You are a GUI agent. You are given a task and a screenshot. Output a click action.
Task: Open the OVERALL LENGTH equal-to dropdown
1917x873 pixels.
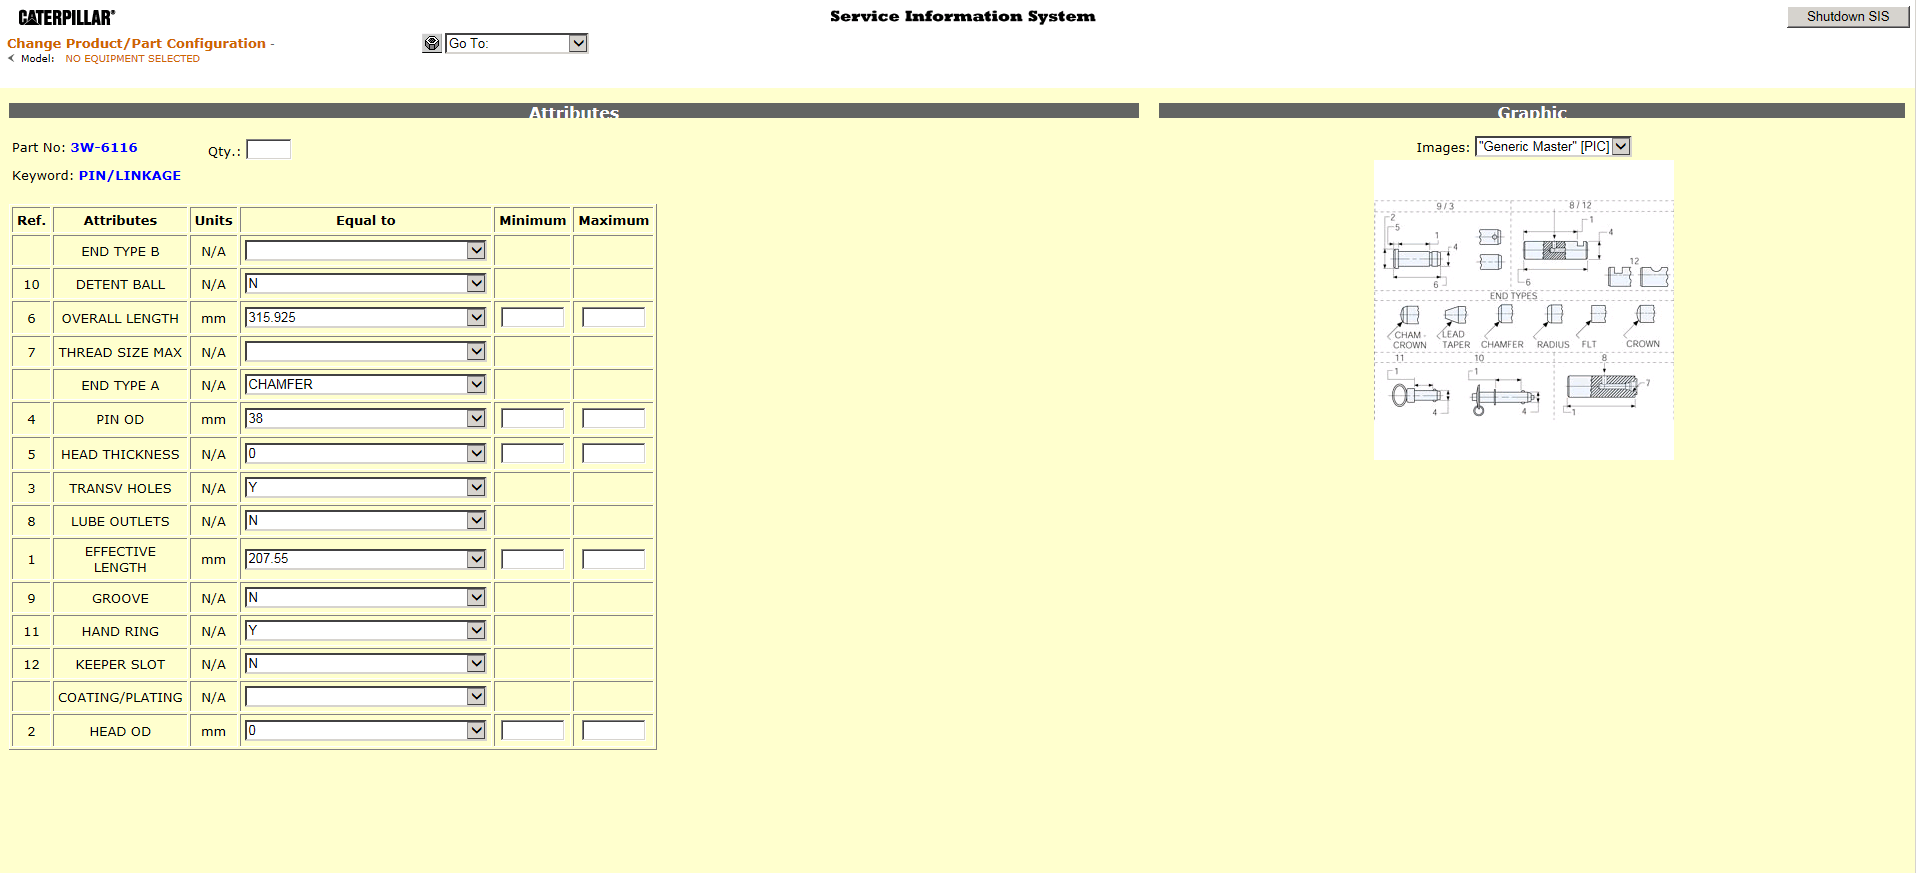click(x=366, y=317)
